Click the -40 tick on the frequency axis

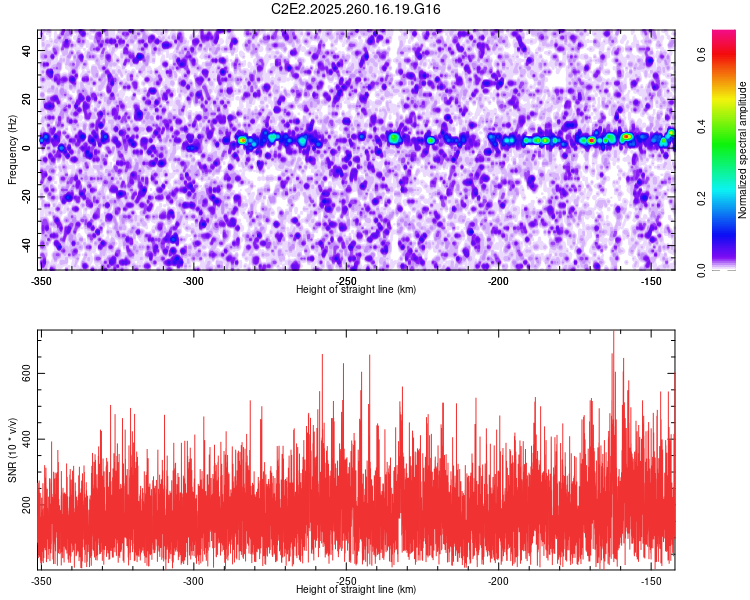24,245
